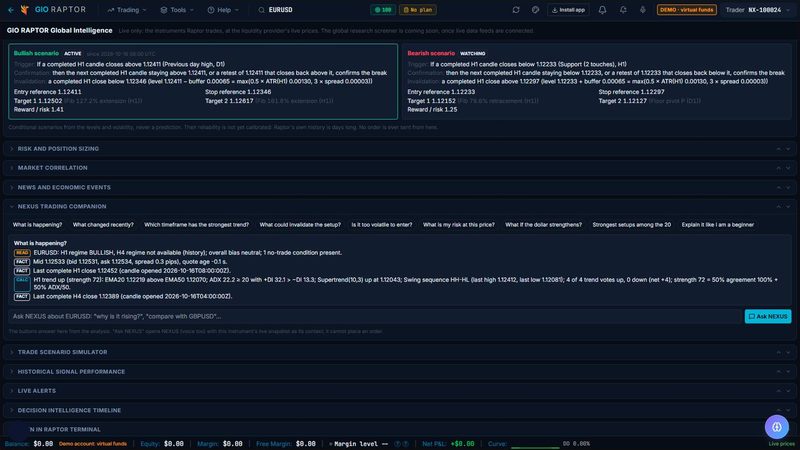Open the floating round assistant button at bottom right
Image resolution: width=800 pixels, height=450 pixels.
click(x=777, y=427)
